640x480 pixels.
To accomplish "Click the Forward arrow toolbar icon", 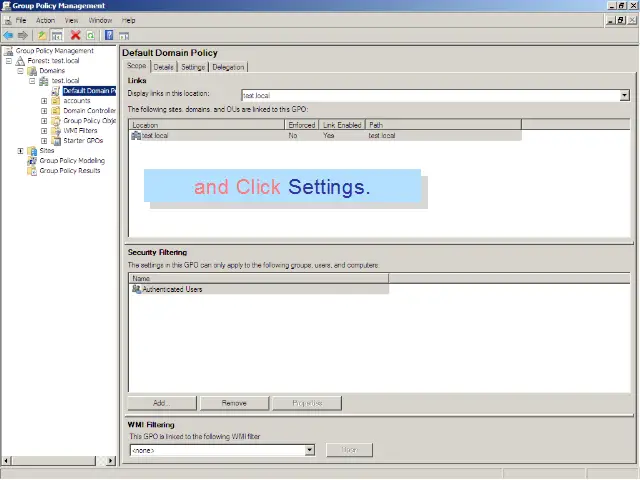I will 23,36.
